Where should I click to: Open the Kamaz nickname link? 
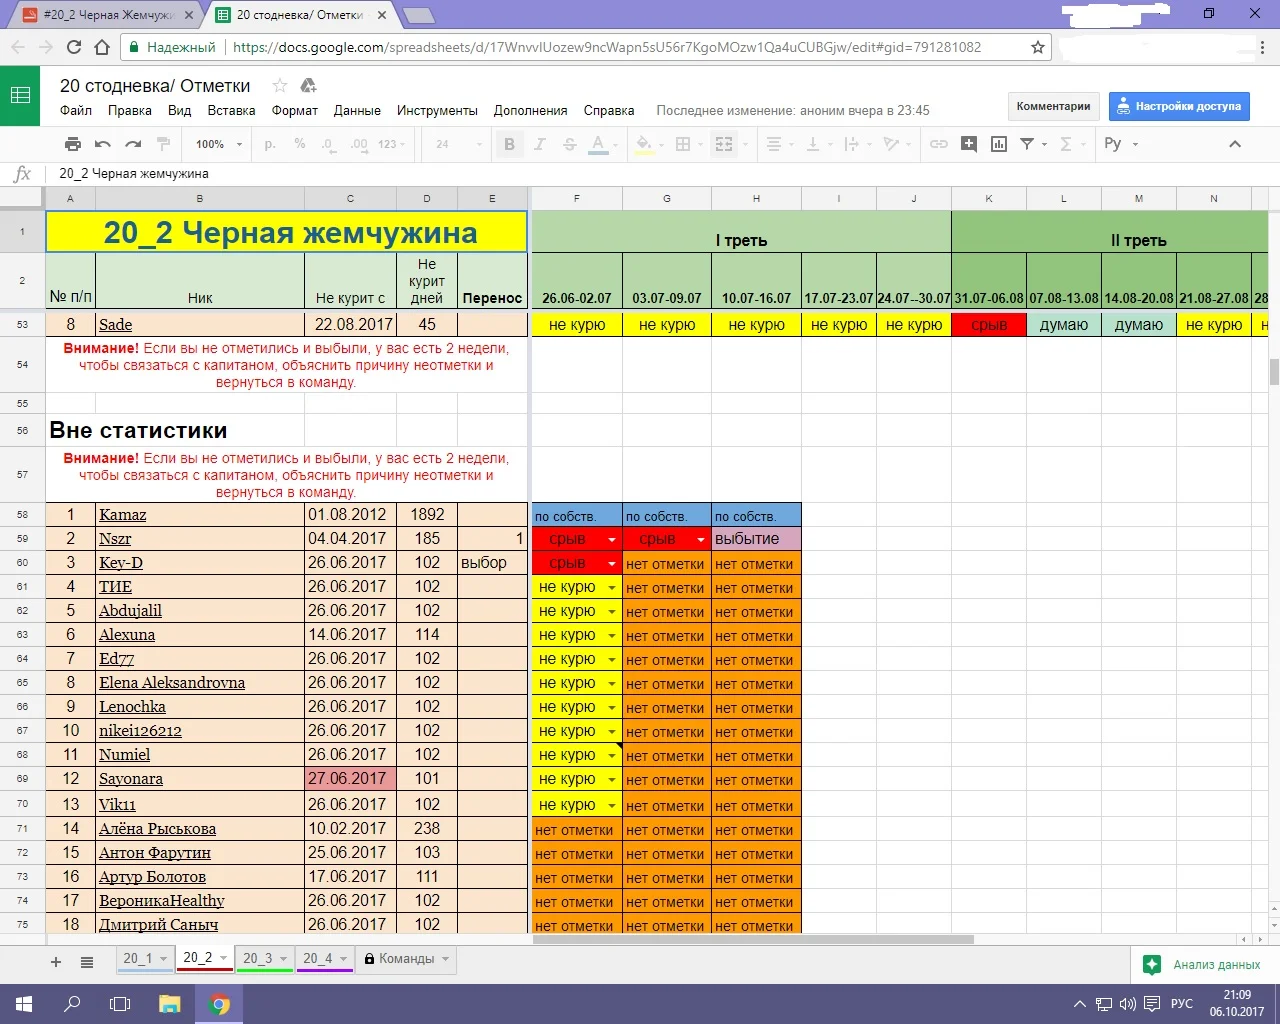[x=122, y=515]
